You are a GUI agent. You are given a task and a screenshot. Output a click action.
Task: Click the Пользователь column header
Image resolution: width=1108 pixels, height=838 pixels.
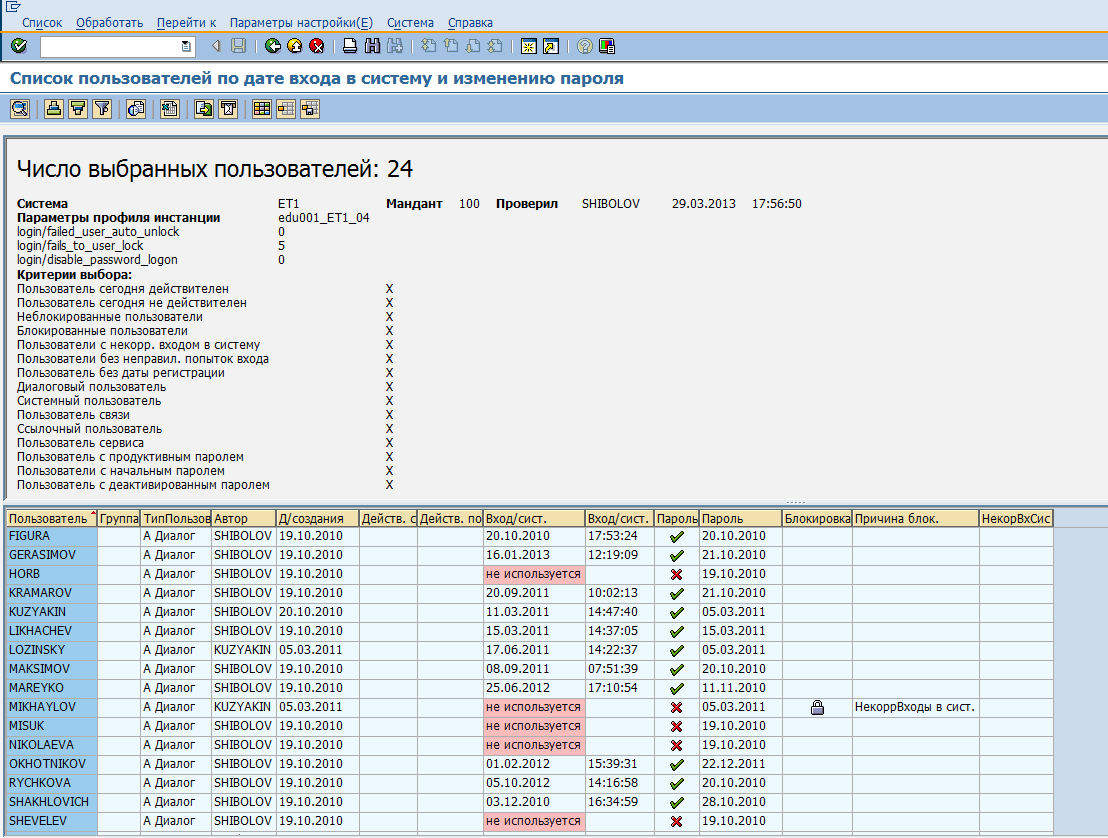pyautogui.click(x=45, y=518)
